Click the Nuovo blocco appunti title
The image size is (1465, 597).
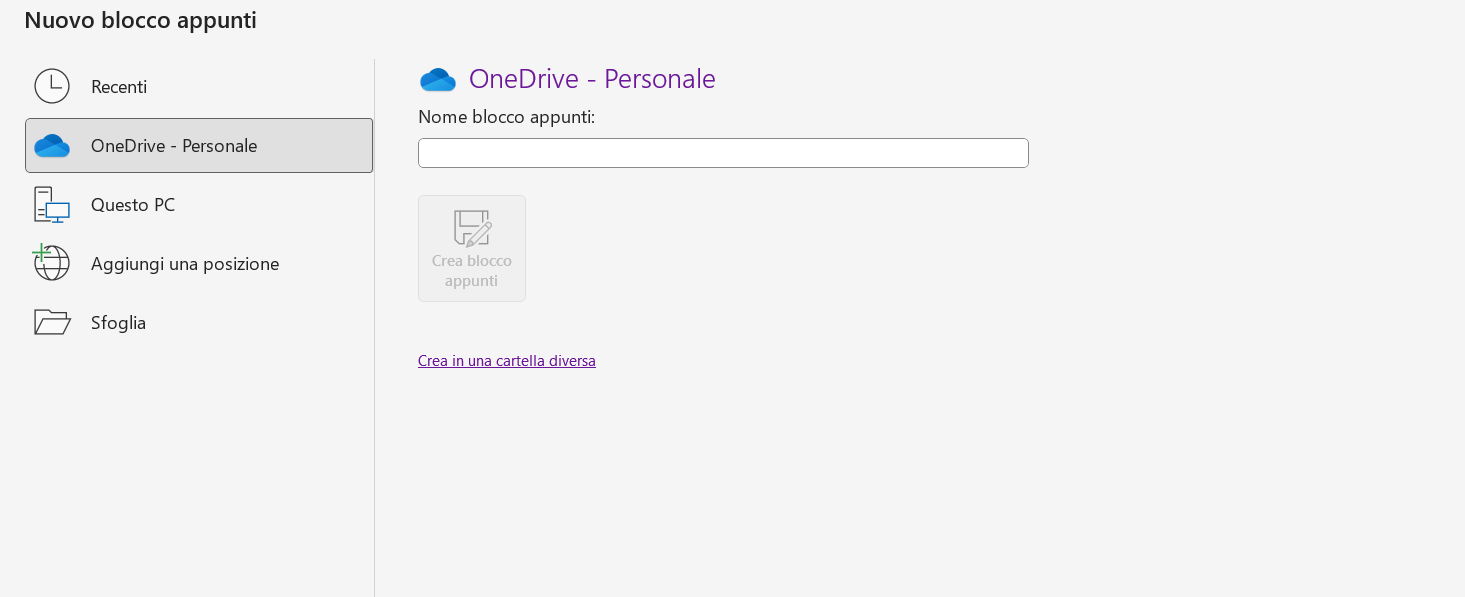[140, 19]
